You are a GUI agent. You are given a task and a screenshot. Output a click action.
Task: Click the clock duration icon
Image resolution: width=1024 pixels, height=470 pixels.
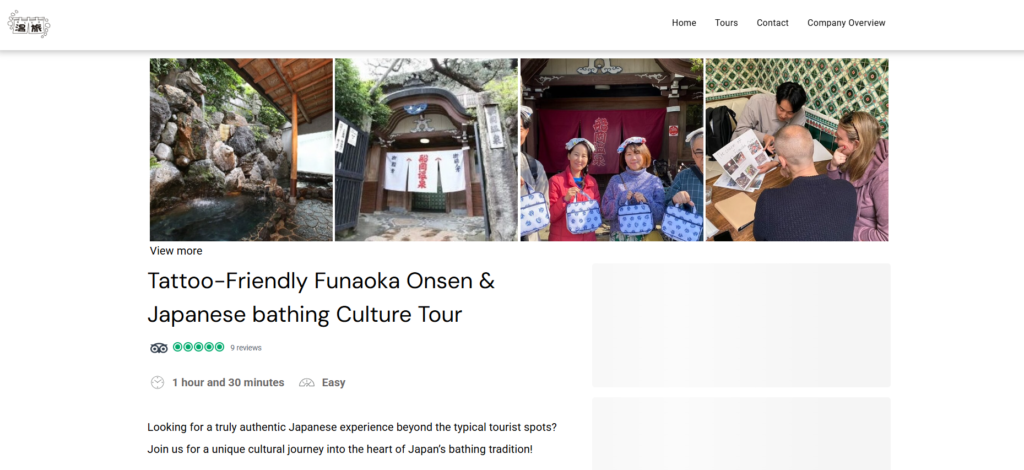[x=157, y=383]
